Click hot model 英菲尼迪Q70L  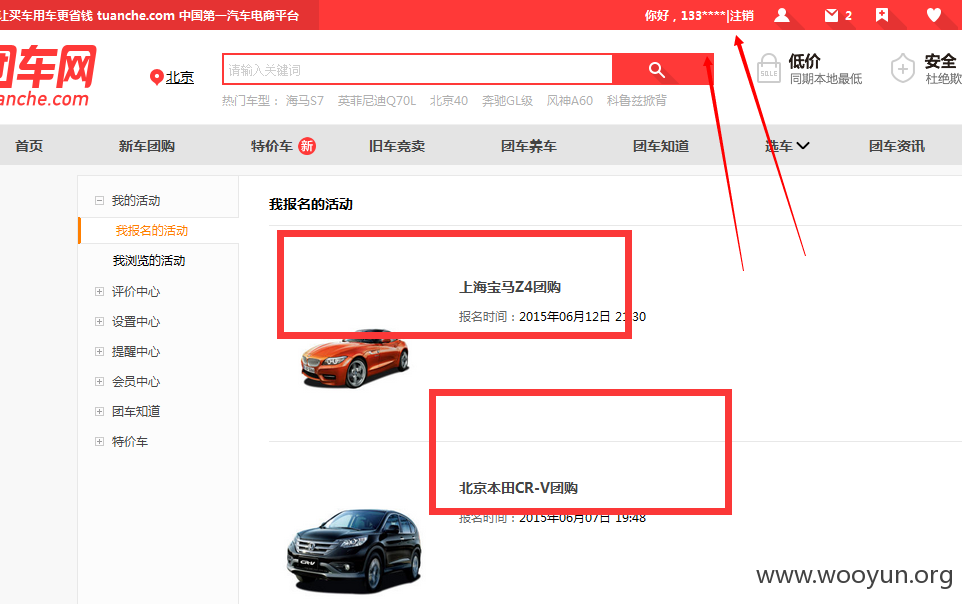click(377, 101)
